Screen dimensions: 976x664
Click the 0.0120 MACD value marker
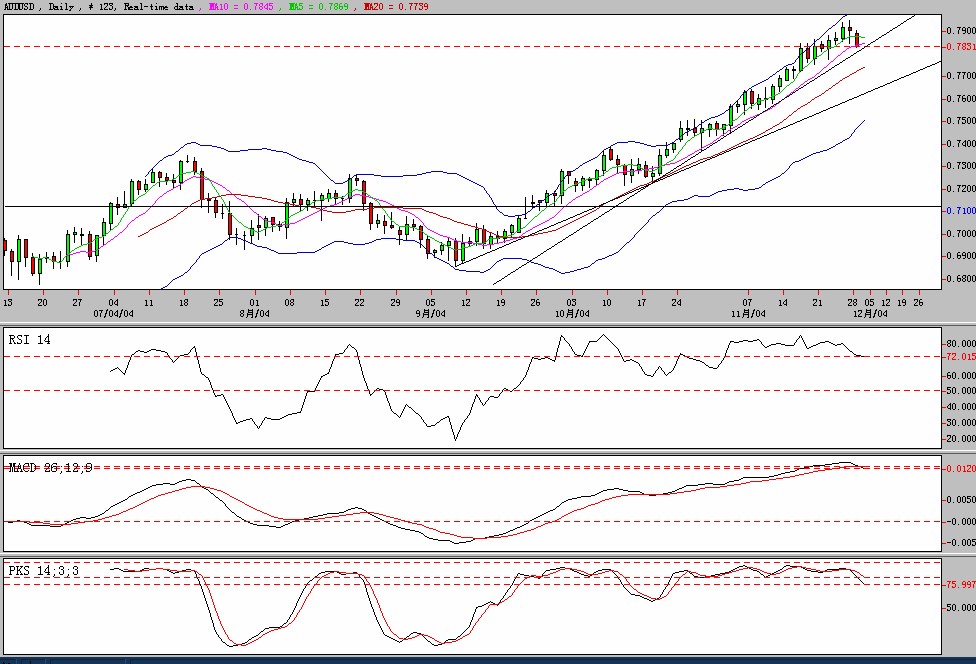960,468
